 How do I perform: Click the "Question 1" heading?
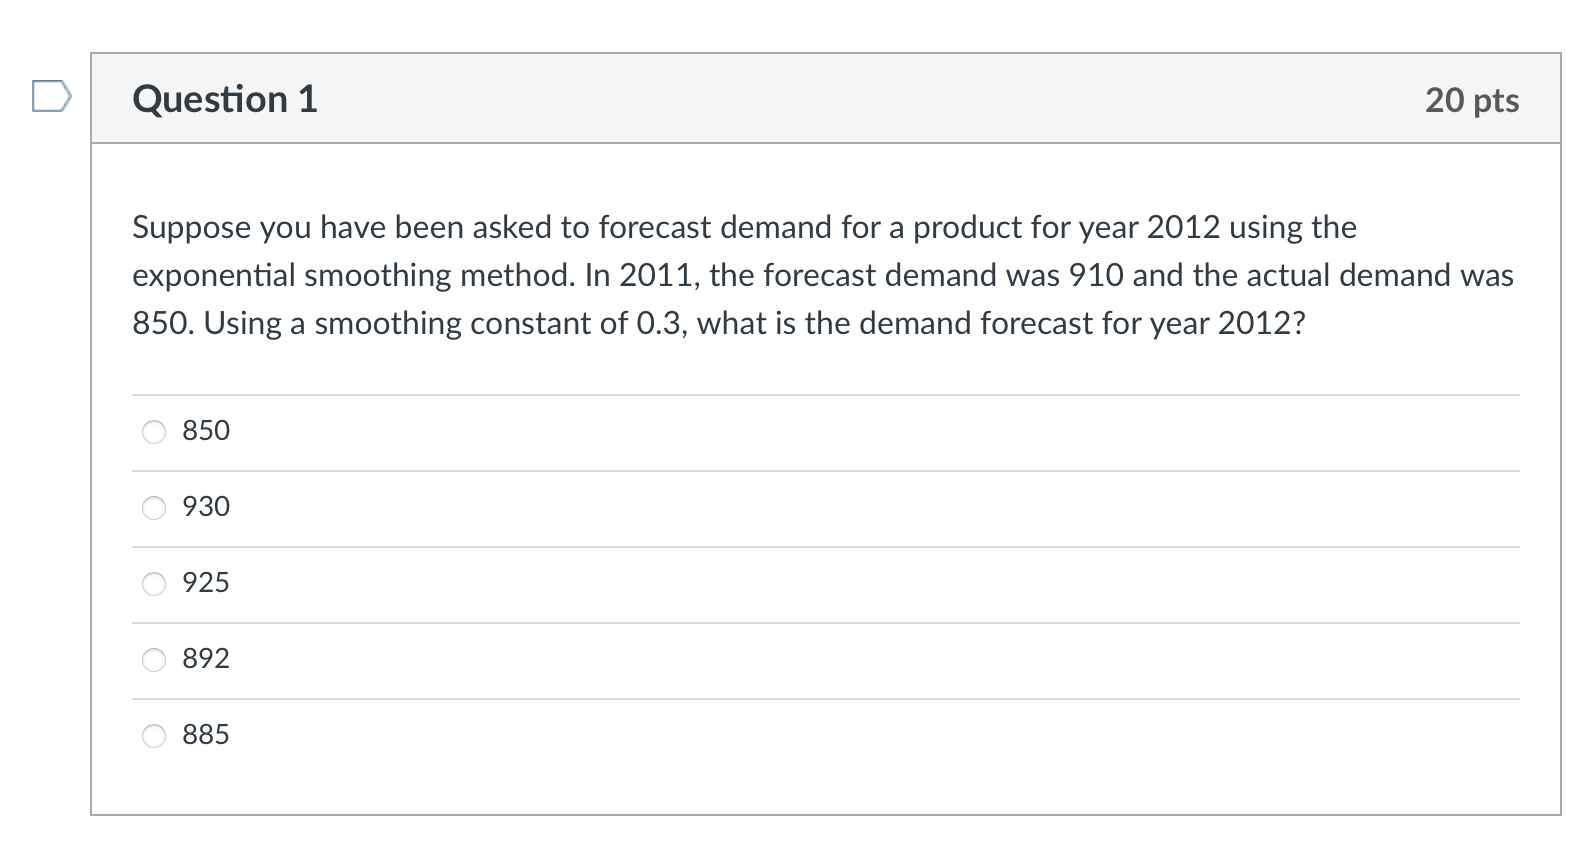[225, 99]
